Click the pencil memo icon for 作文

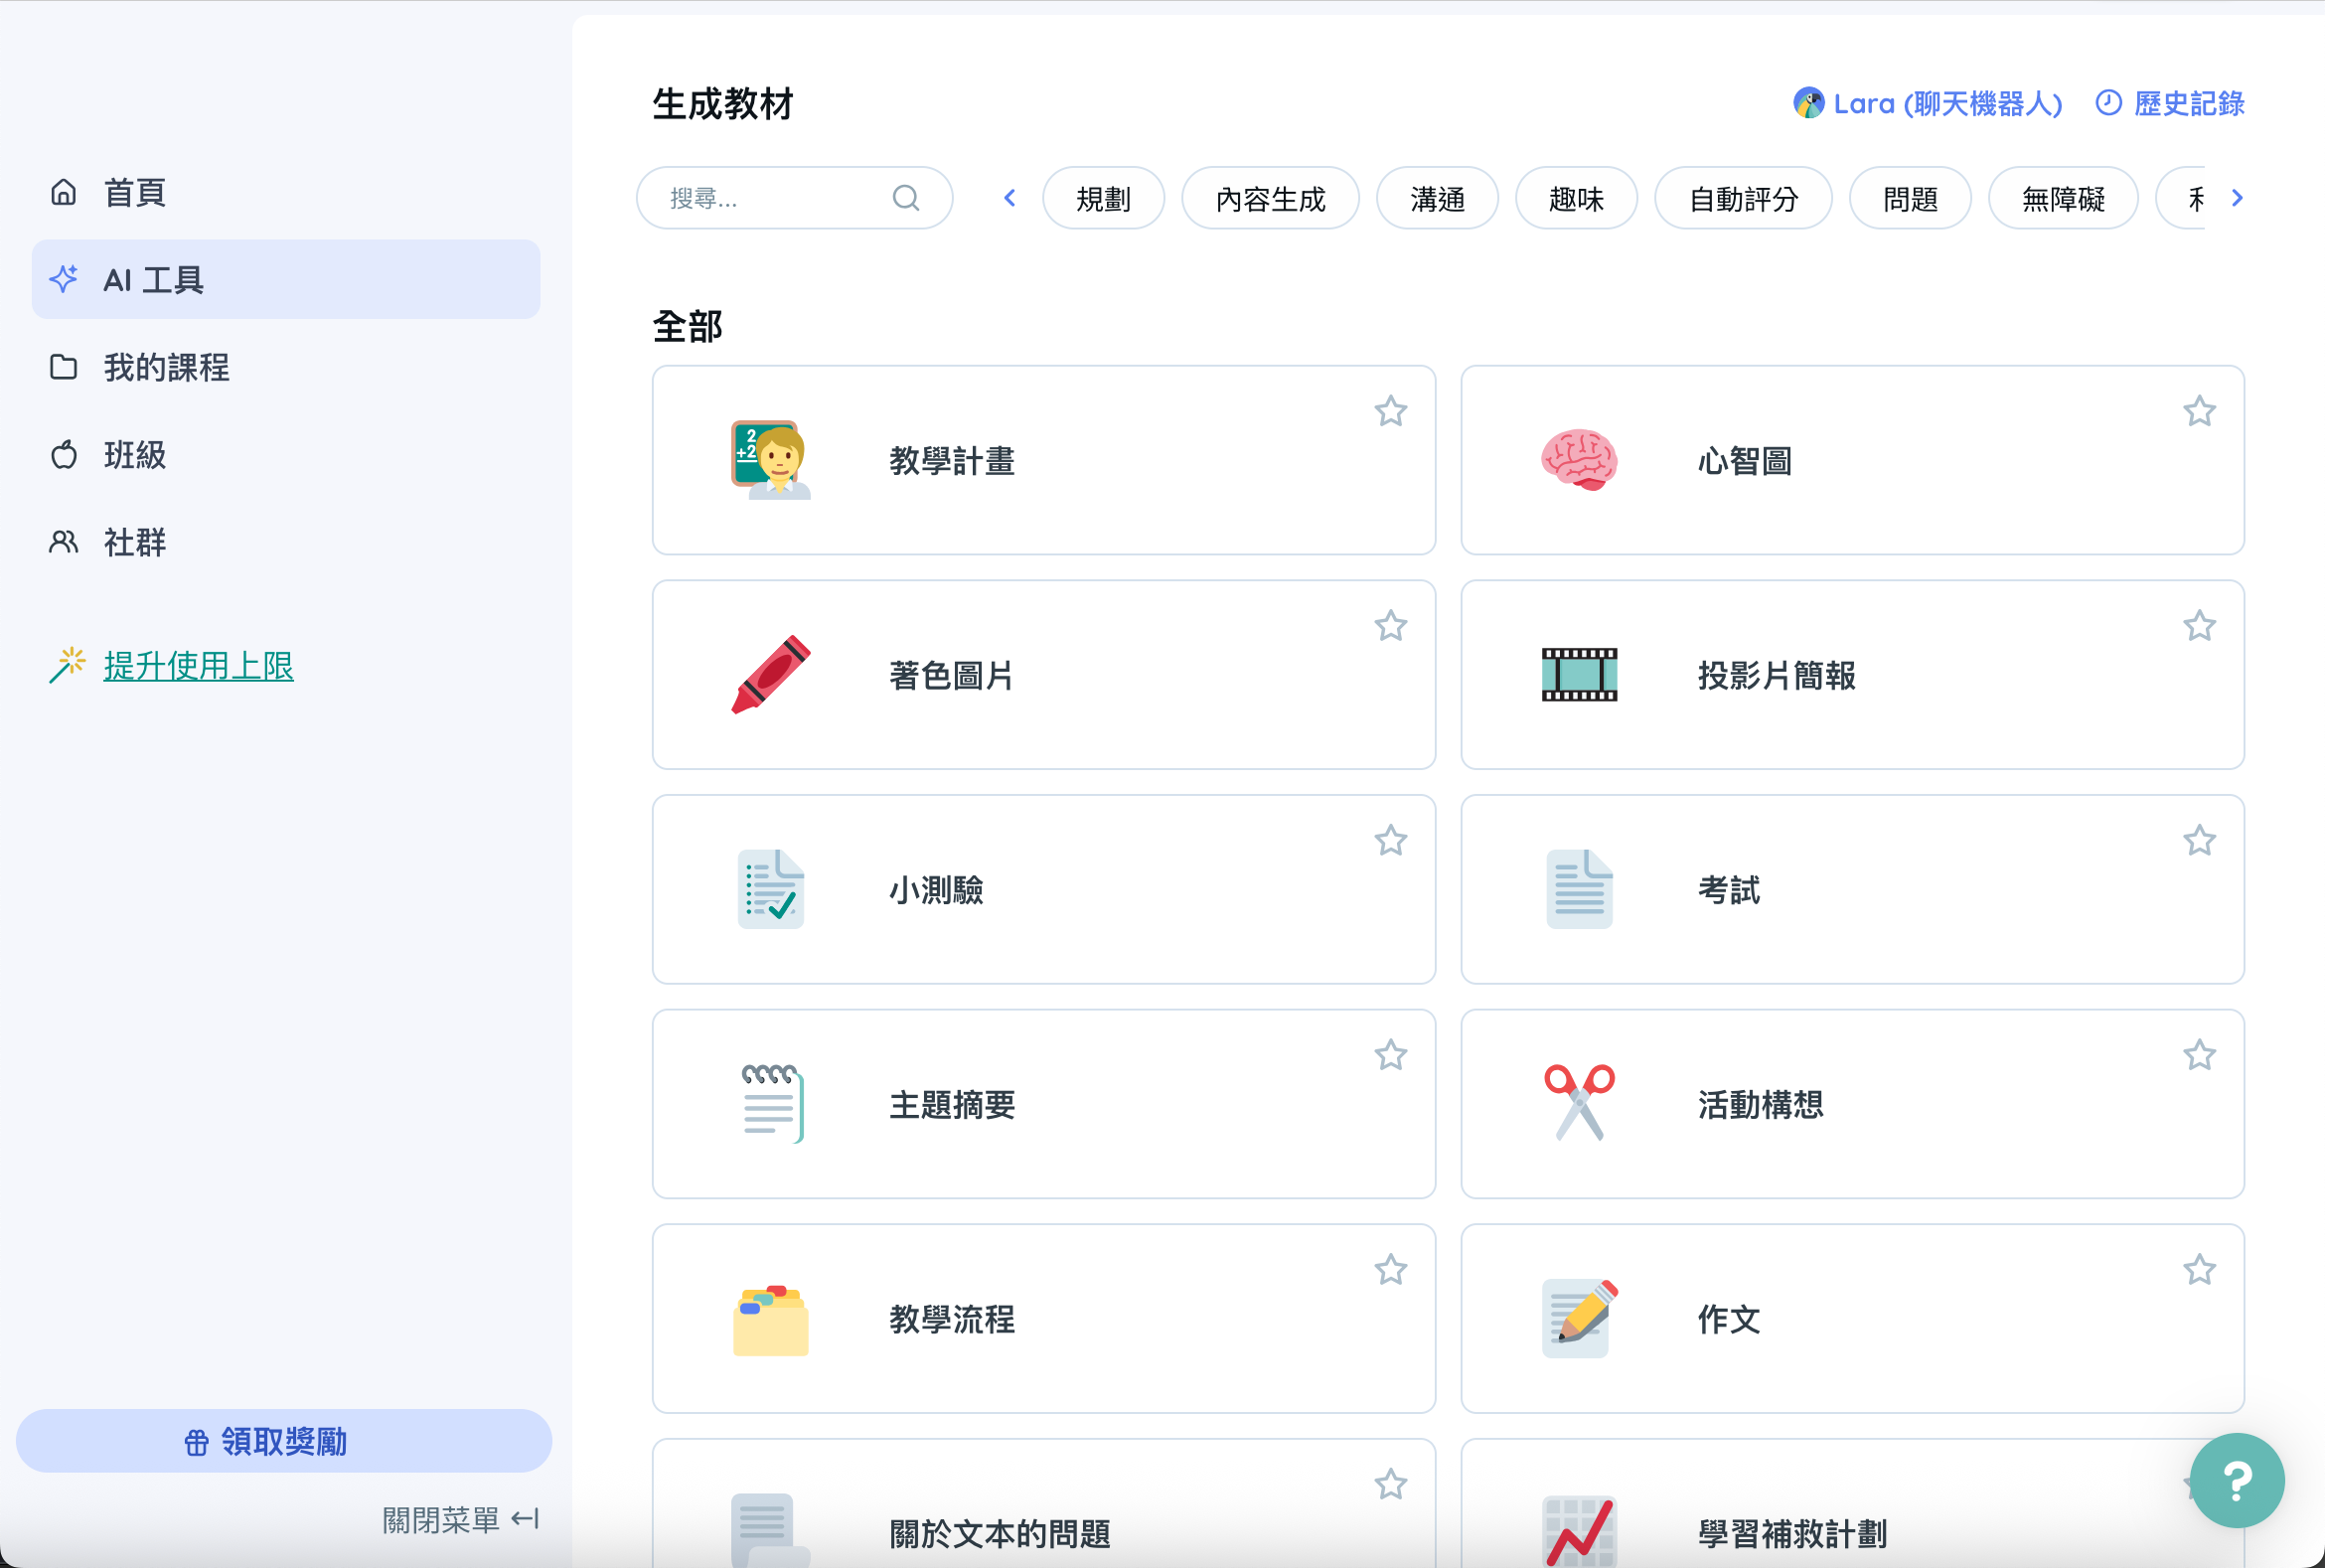click(x=1579, y=1318)
